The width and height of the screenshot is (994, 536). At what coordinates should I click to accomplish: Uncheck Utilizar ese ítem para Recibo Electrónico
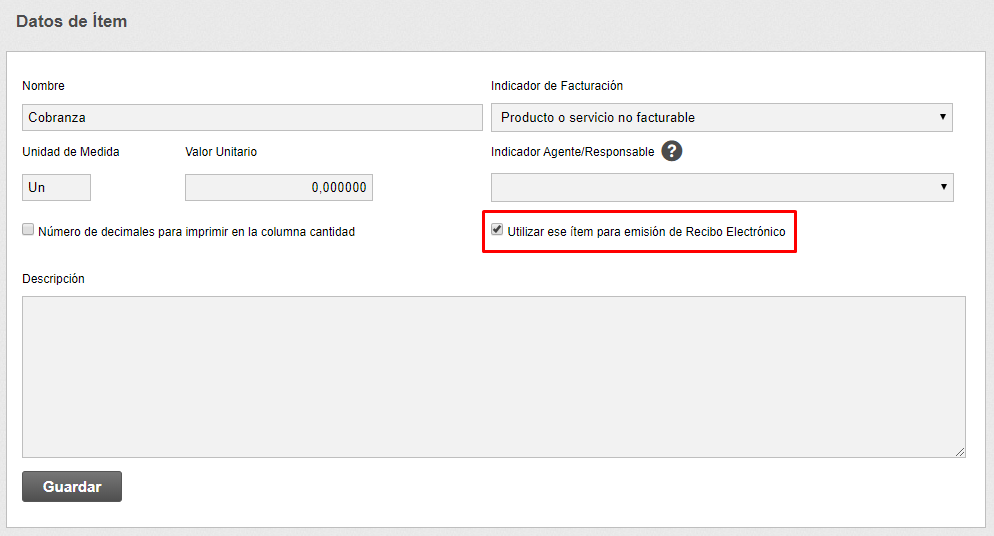497,230
